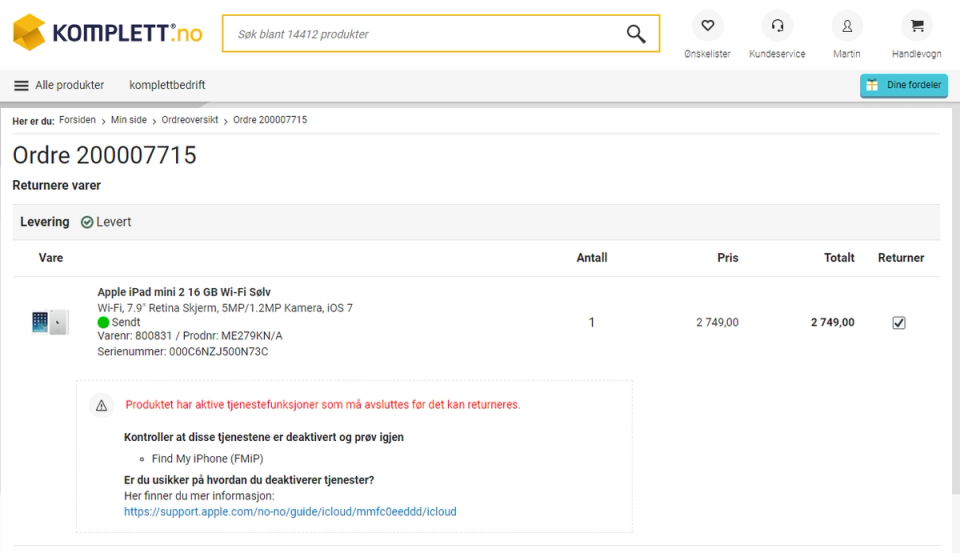Click Er du usikker på hvordan text
Screen dimensions: 960x553
pos(249,480)
